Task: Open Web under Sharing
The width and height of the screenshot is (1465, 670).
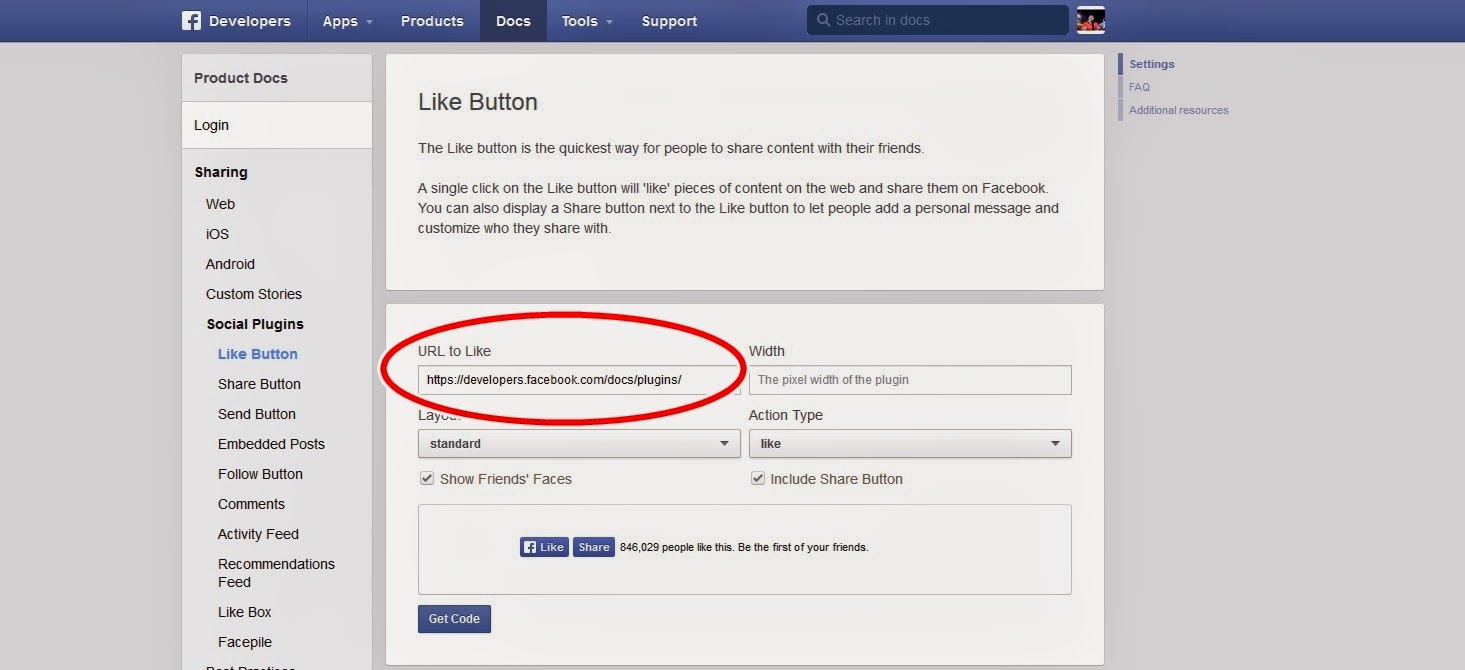Action: point(220,204)
